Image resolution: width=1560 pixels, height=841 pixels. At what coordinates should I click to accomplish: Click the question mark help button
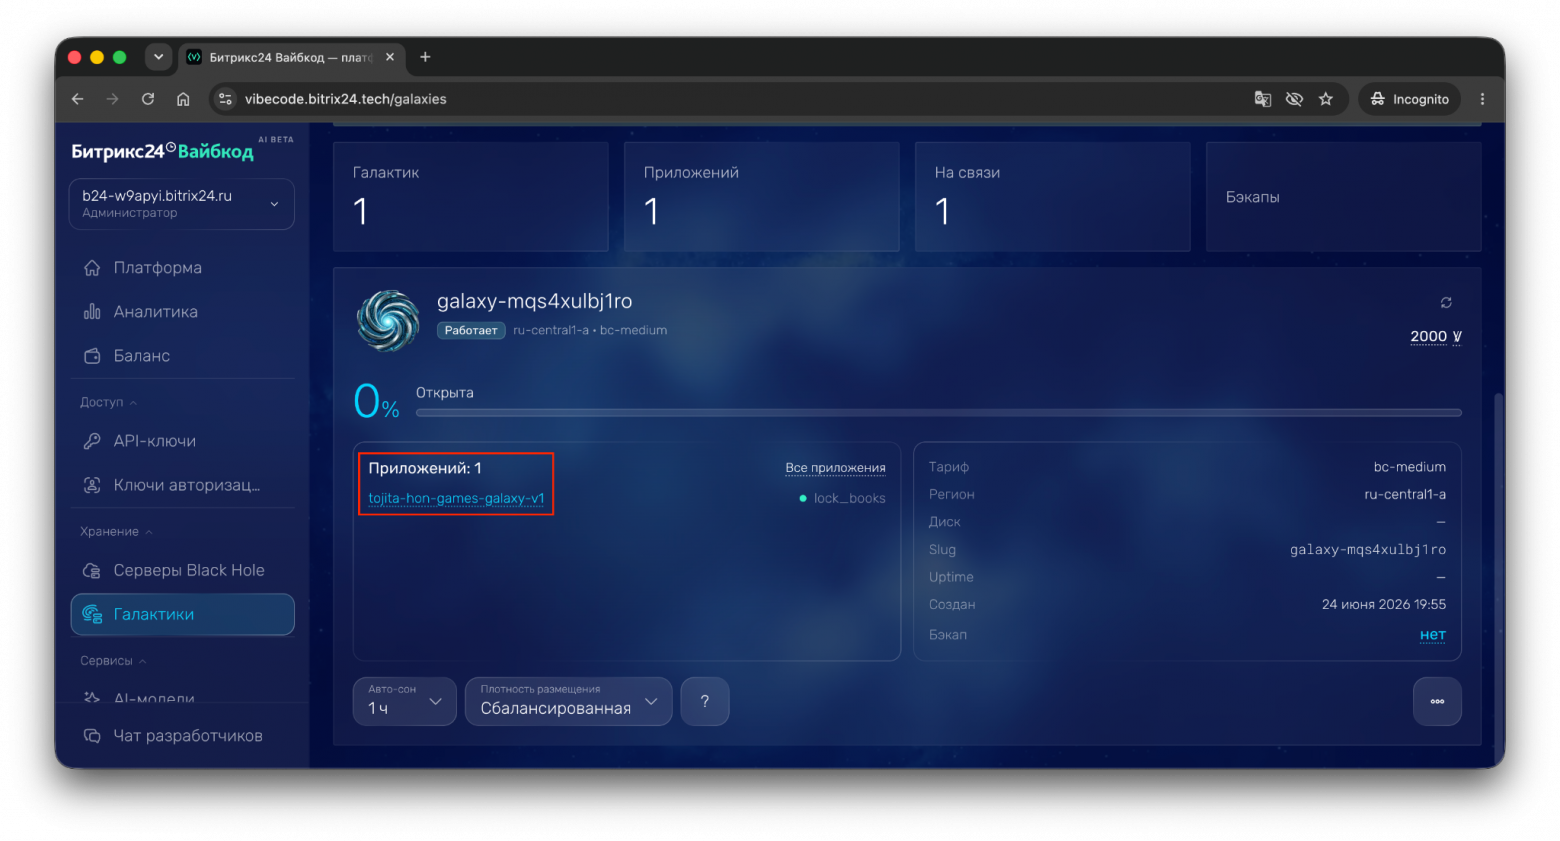coord(705,702)
